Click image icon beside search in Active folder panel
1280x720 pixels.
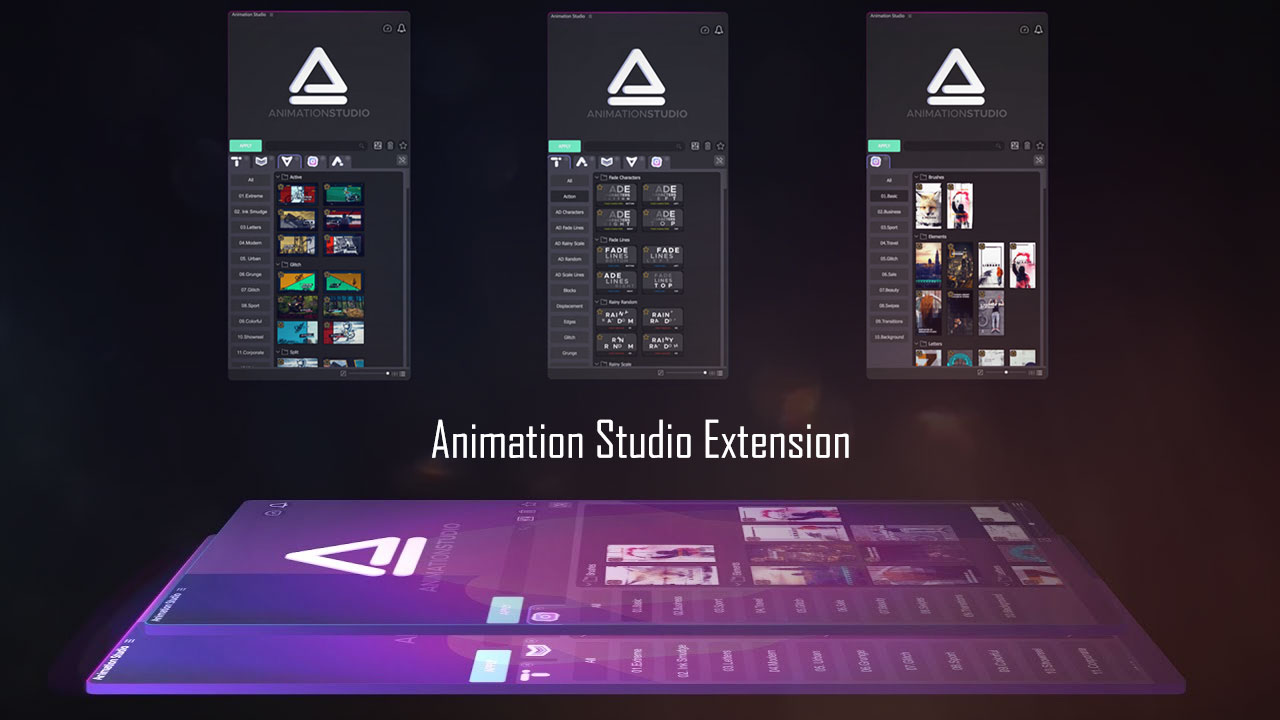[377, 145]
